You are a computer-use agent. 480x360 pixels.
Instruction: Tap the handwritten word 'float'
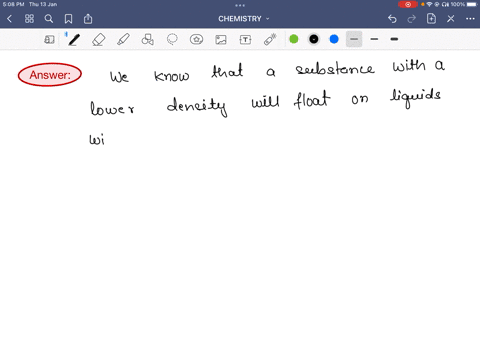312,100
